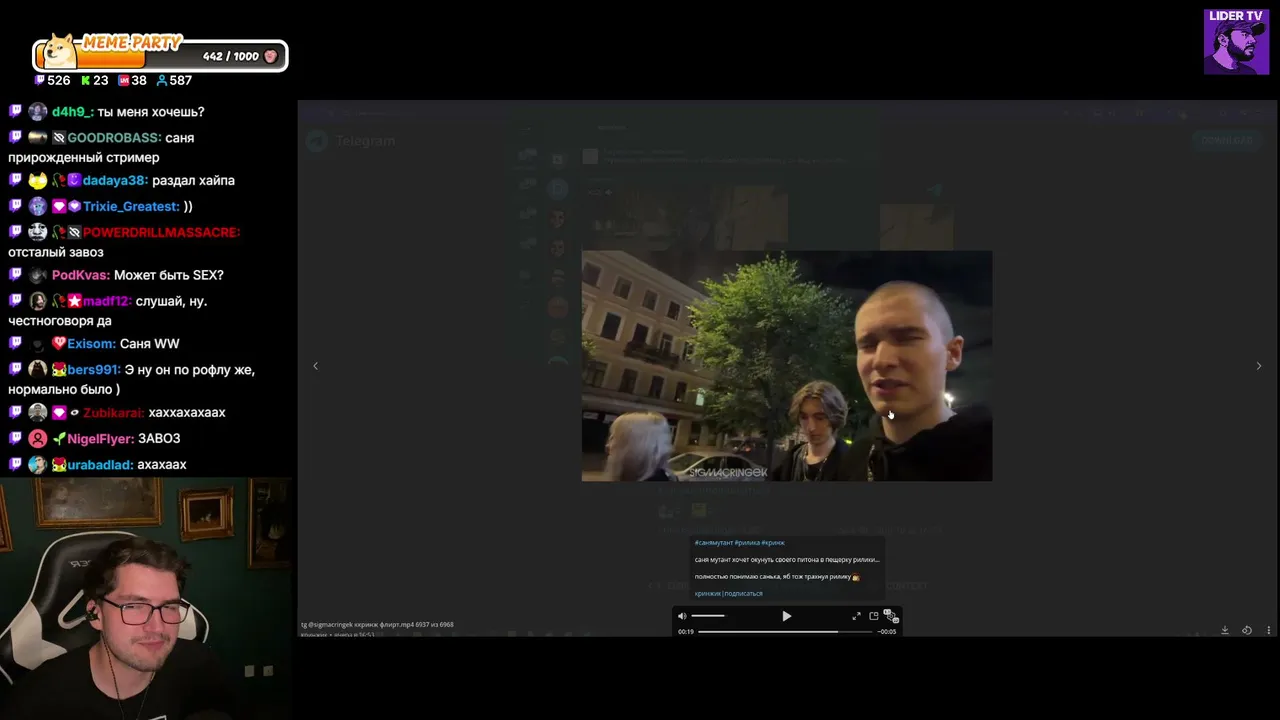Change playback speed on the video player
Screen dimensions: 1280x720
pyautogui.click(x=890, y=616)
